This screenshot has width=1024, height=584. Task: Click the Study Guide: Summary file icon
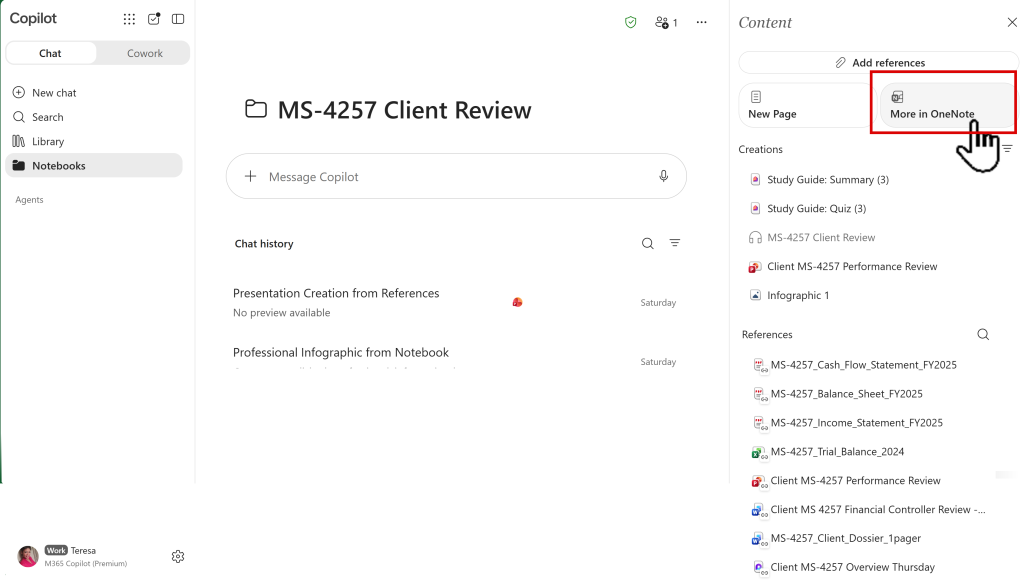click(x=755, y=180)
